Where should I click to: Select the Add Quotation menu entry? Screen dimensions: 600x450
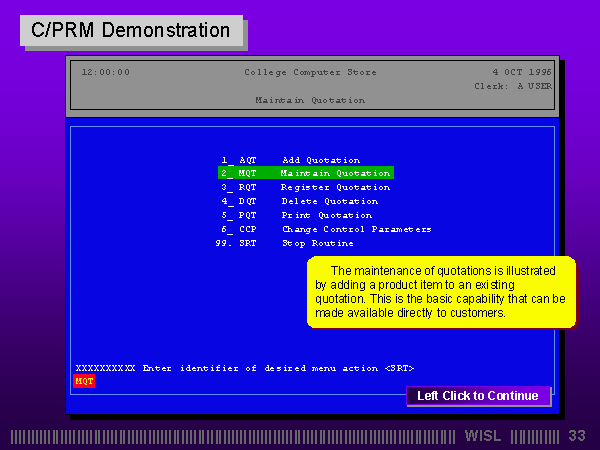pyautogui.click(x=320, y=160)
